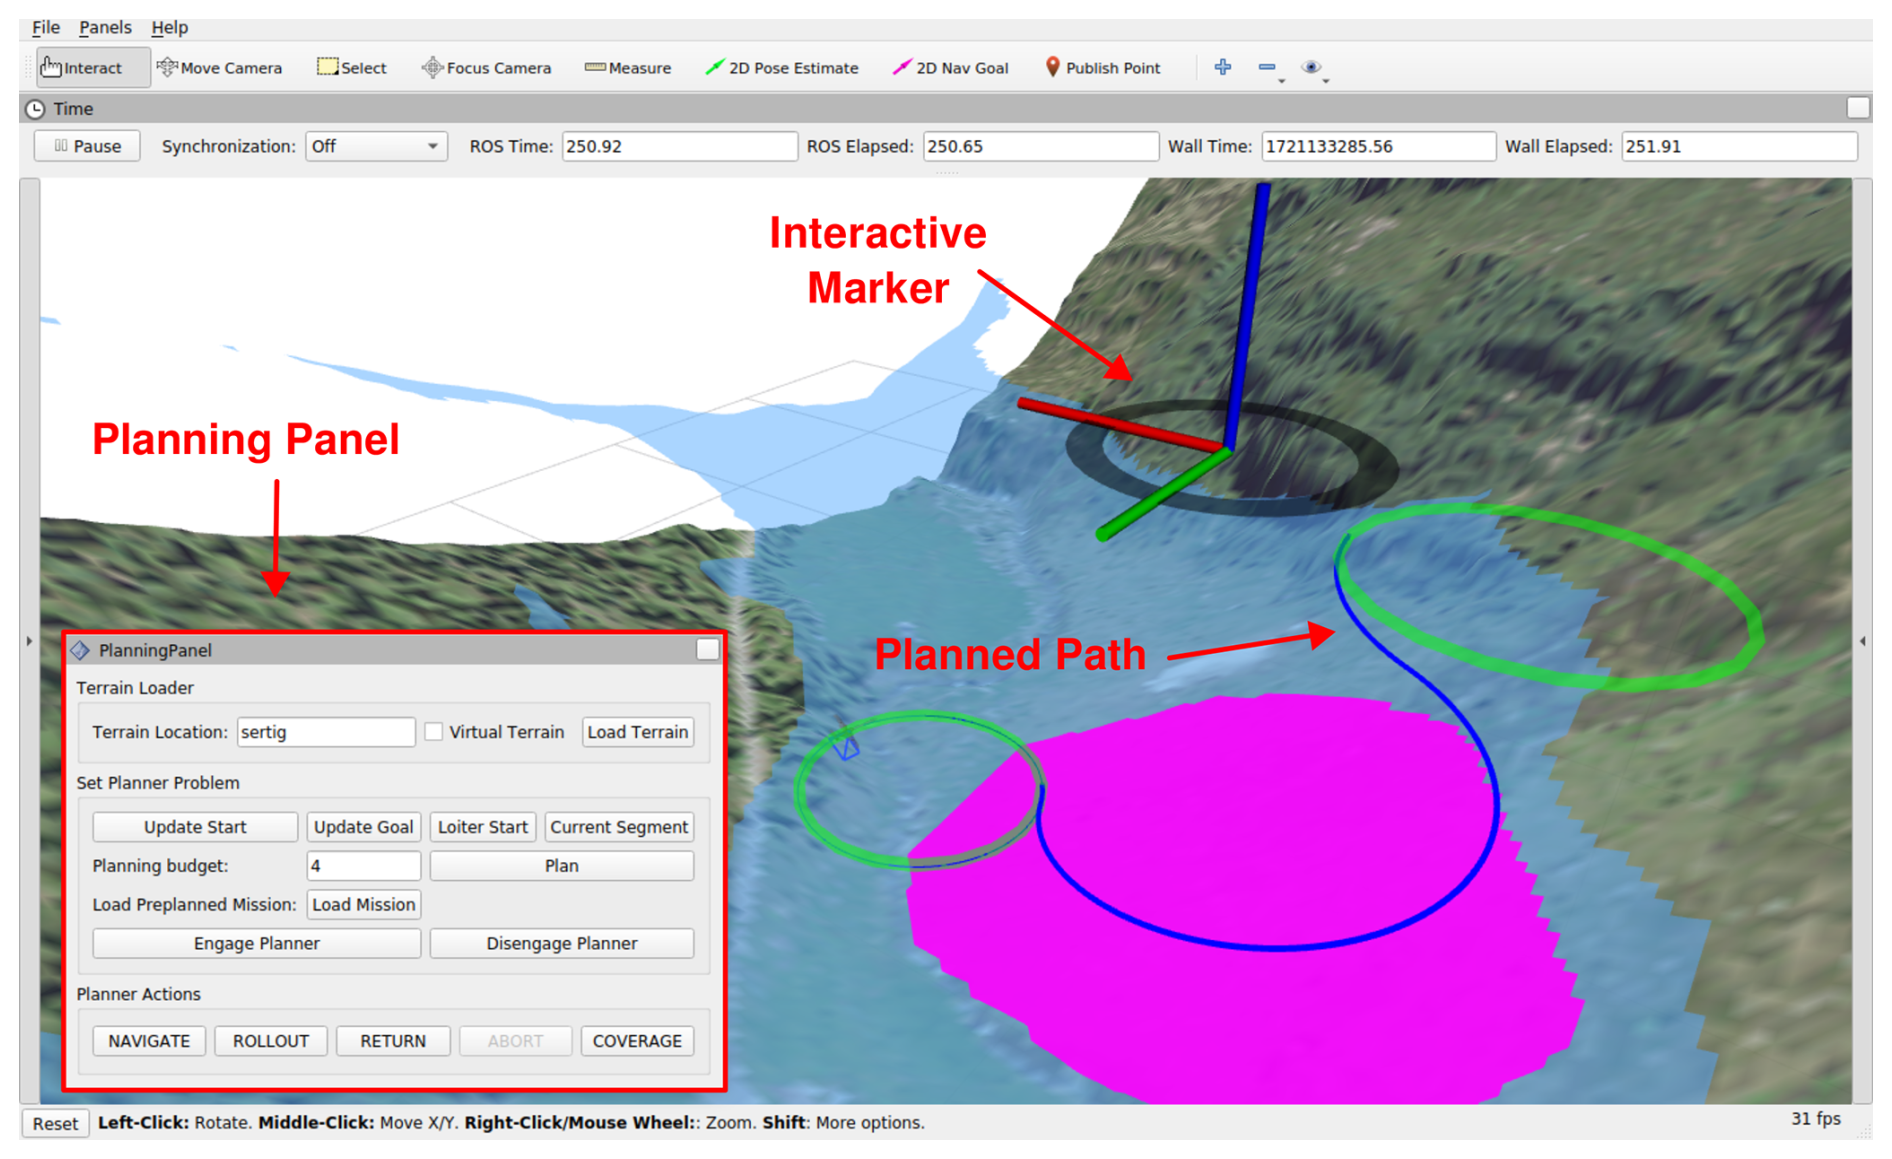Screen dimensions: 1892x1159
Task: Choose the Select tool in toolbar
Action: point(351,68)
